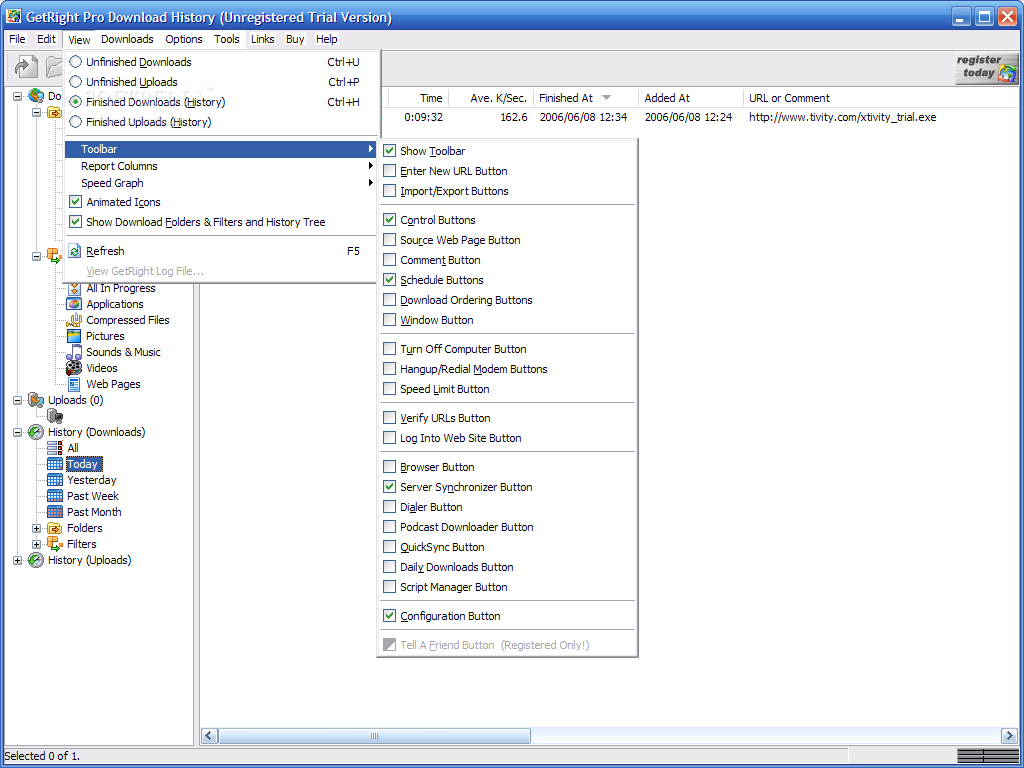The height and width of the screenshot is (768, 1024).
Task: Expand the Folders node under History
Action: tap(37, 528)
